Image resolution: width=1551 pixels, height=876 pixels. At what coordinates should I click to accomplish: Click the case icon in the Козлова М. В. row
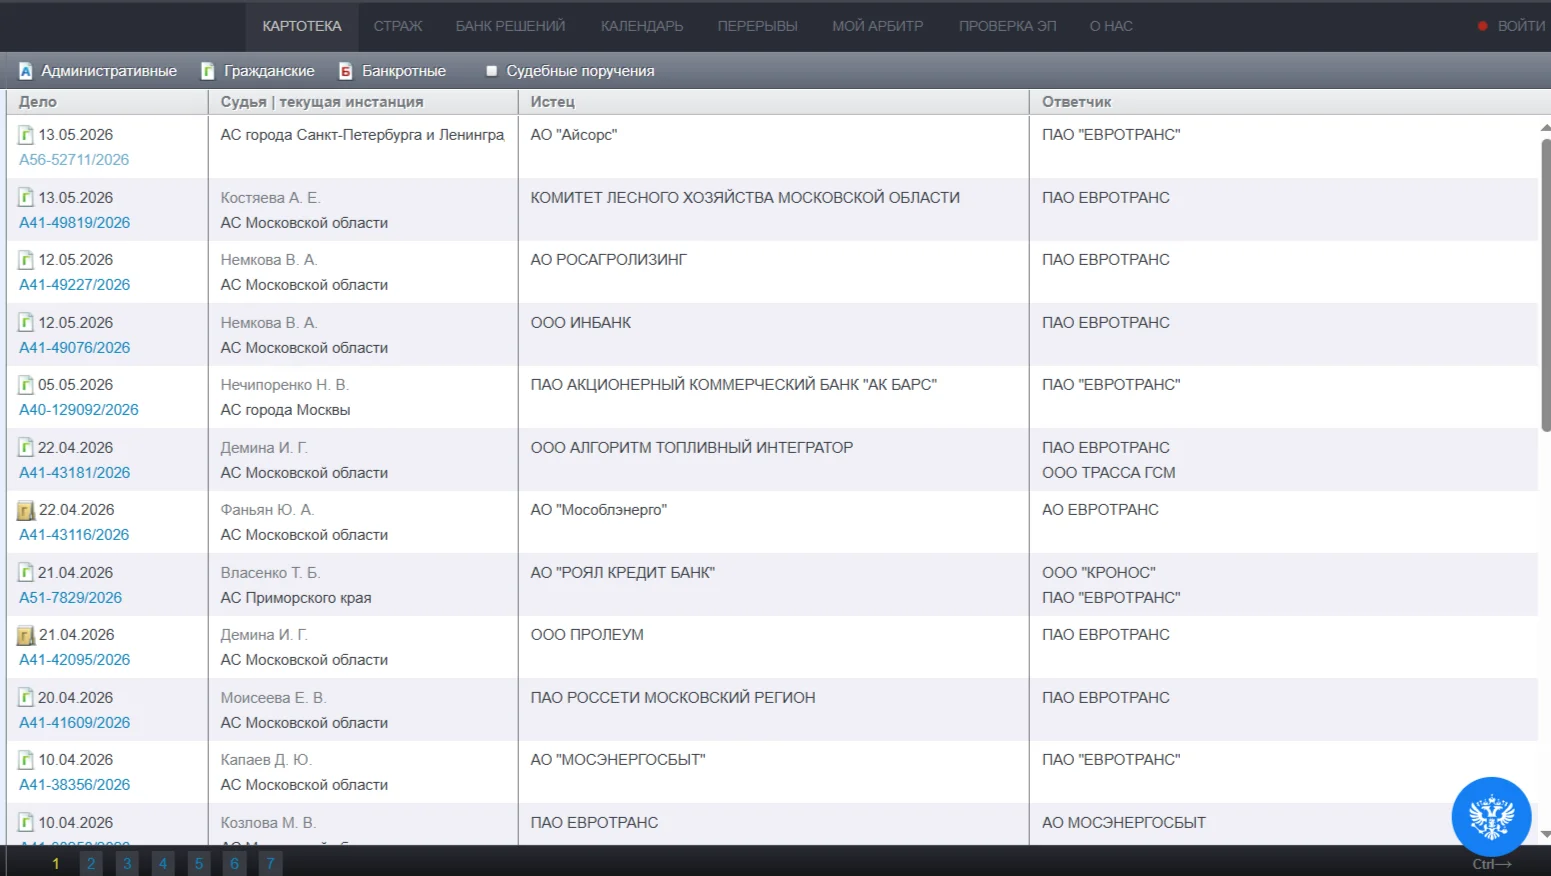(x=26, y=823)
